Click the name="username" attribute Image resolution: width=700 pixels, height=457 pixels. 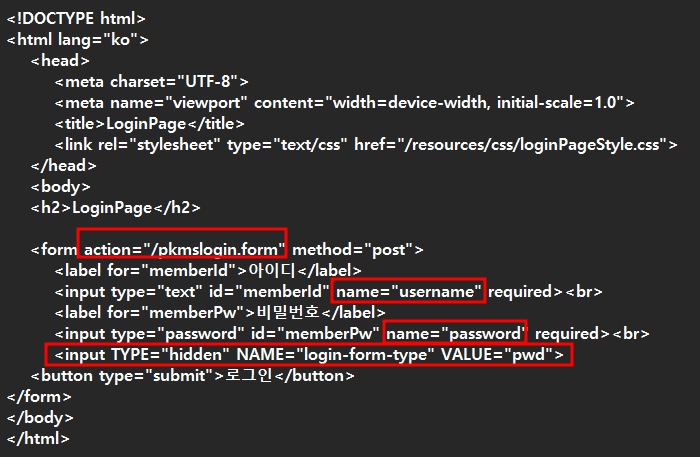(409, 291)
